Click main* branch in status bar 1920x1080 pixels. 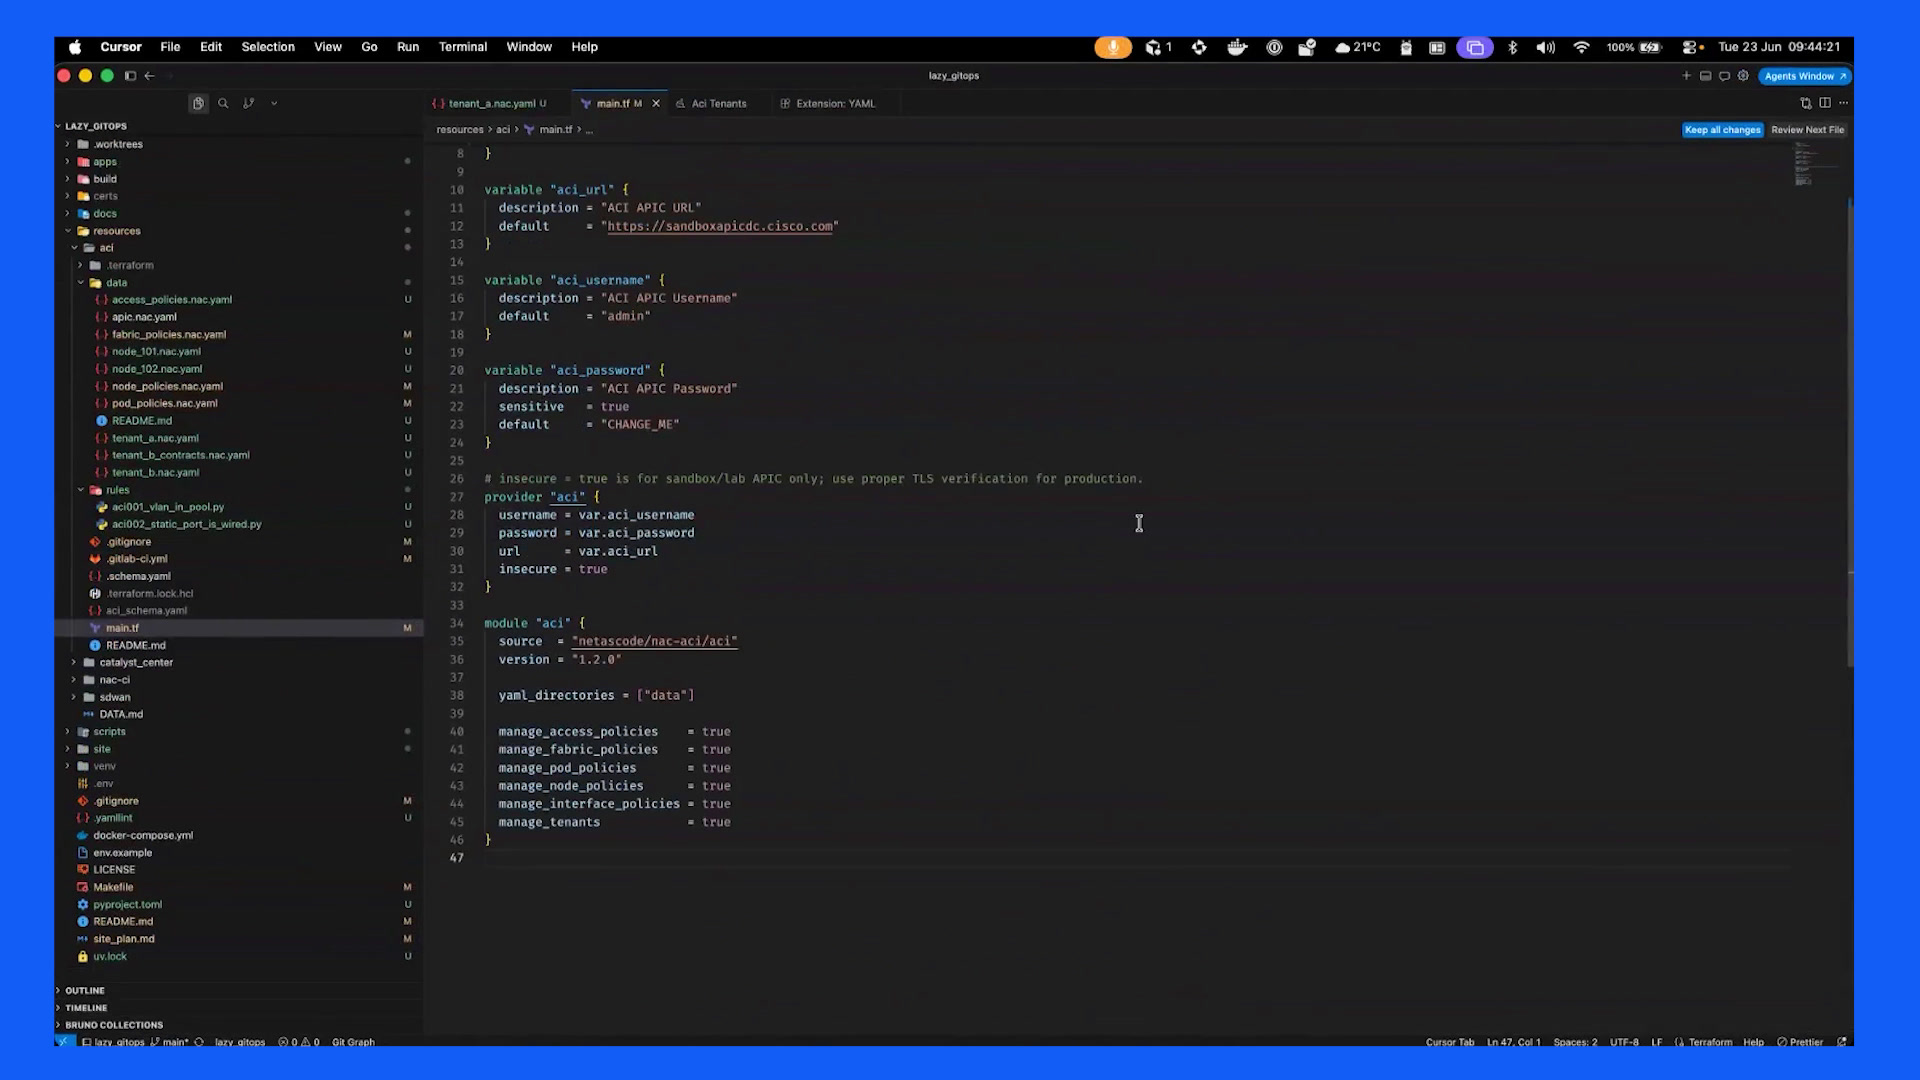coord(170,1042)
